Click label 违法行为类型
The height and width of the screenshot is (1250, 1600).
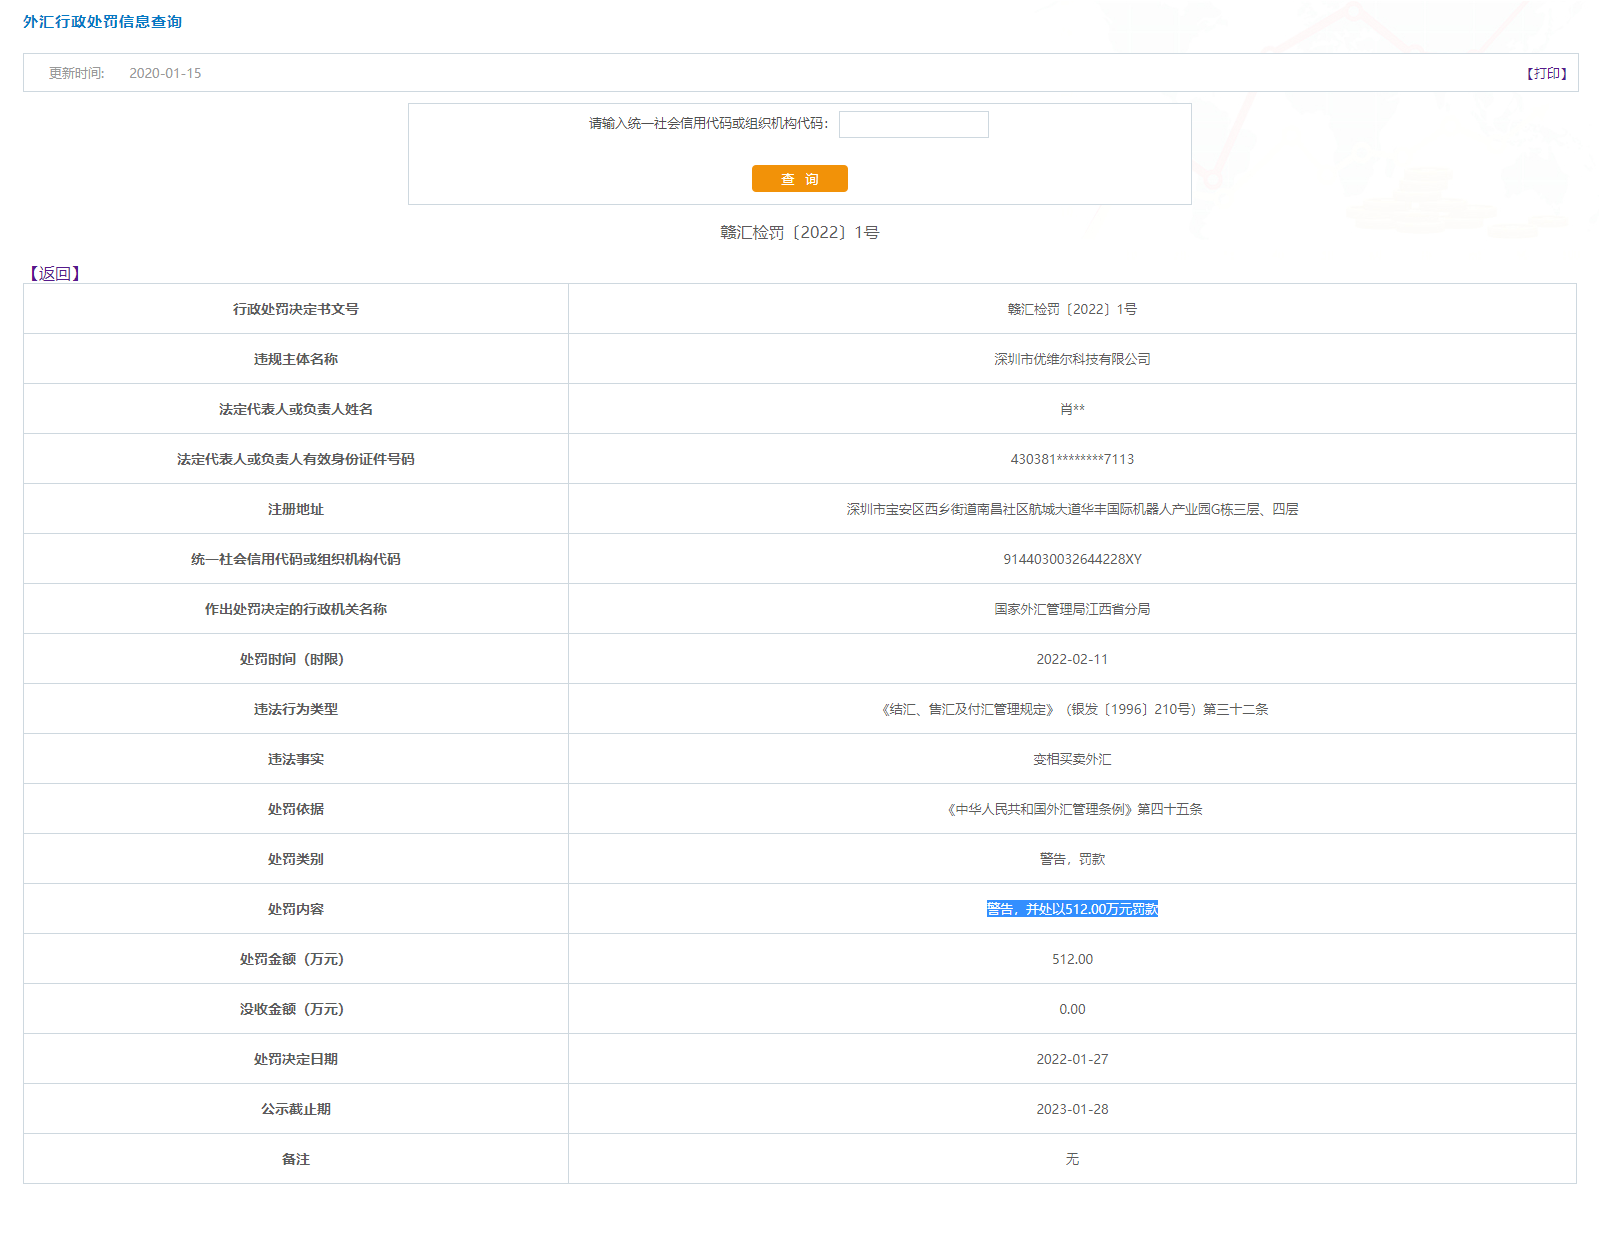point(296,709)
